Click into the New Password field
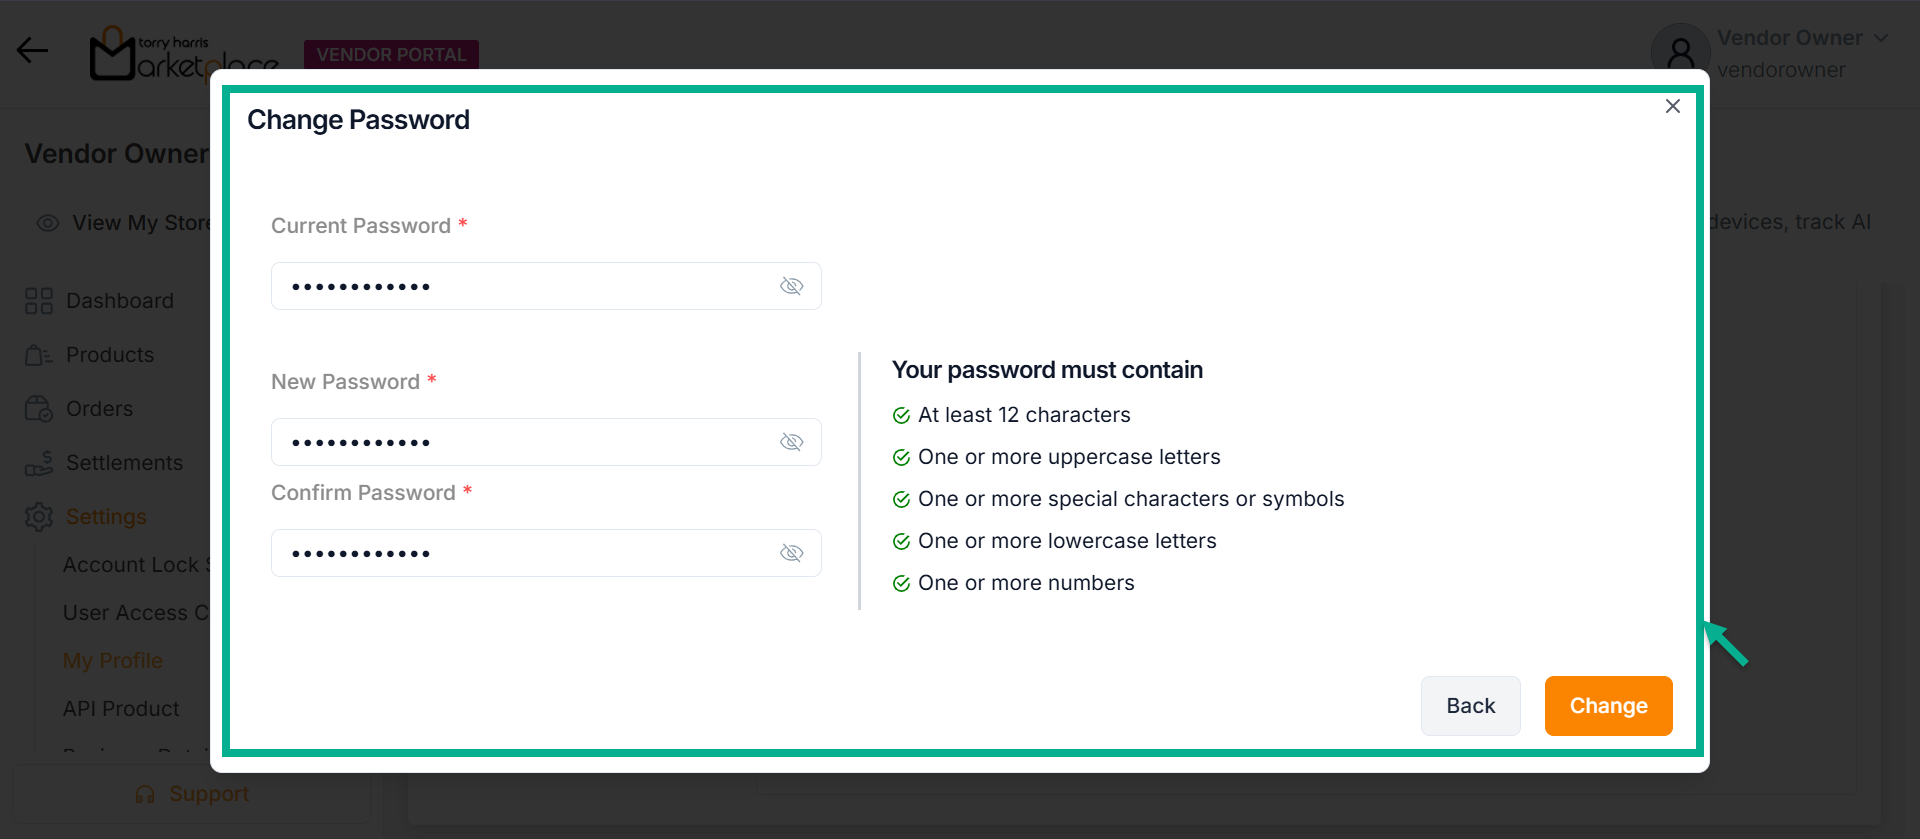 point(525,442)
